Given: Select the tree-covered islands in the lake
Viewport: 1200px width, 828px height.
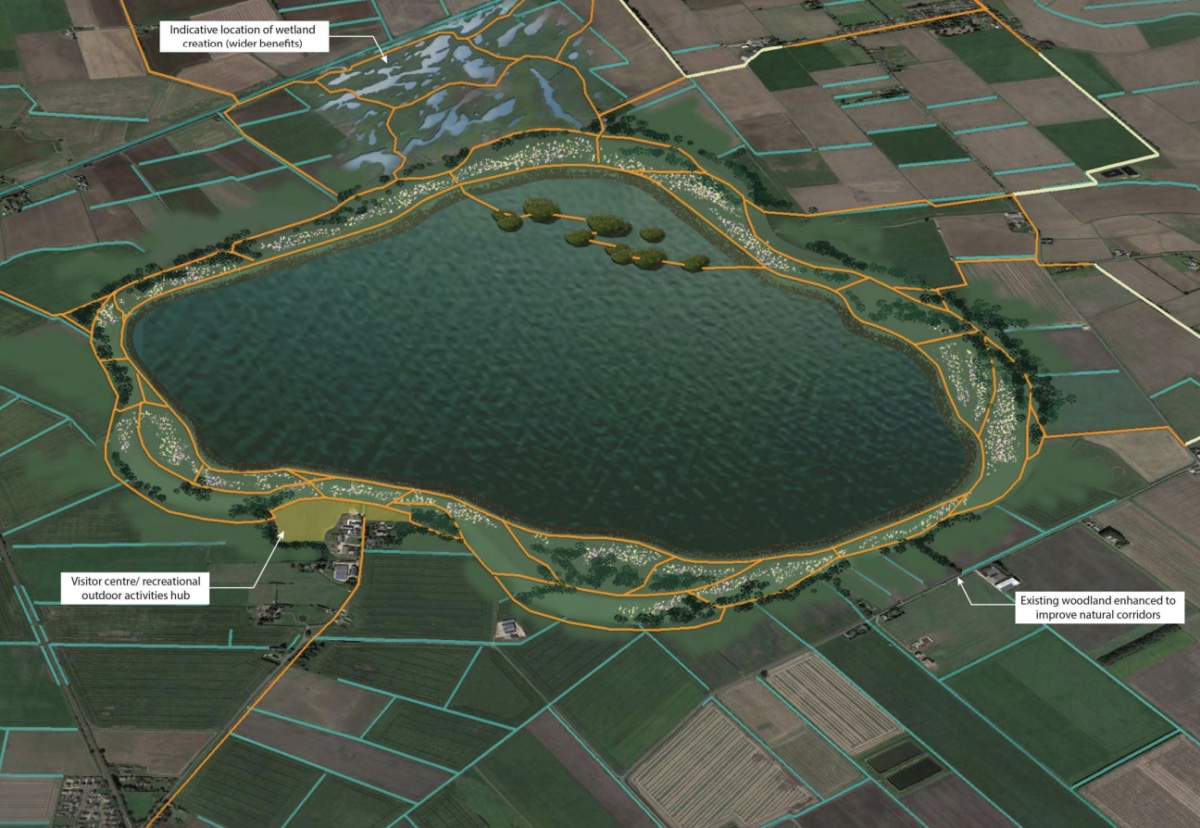Looking at the screenshot, I should 600,235.
